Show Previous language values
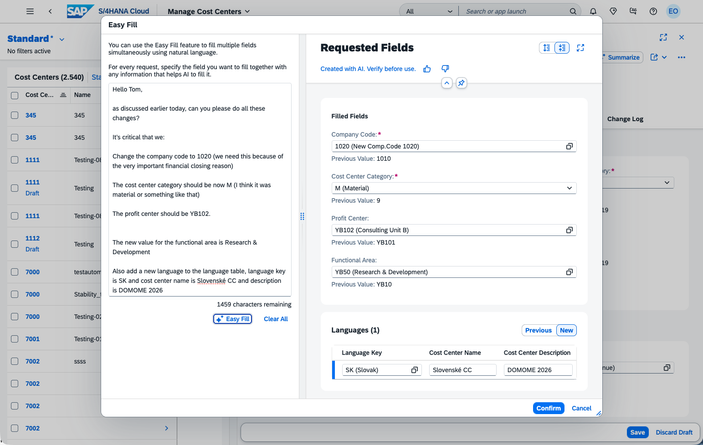This screenshot has width=703, height=445. [538, 330]
